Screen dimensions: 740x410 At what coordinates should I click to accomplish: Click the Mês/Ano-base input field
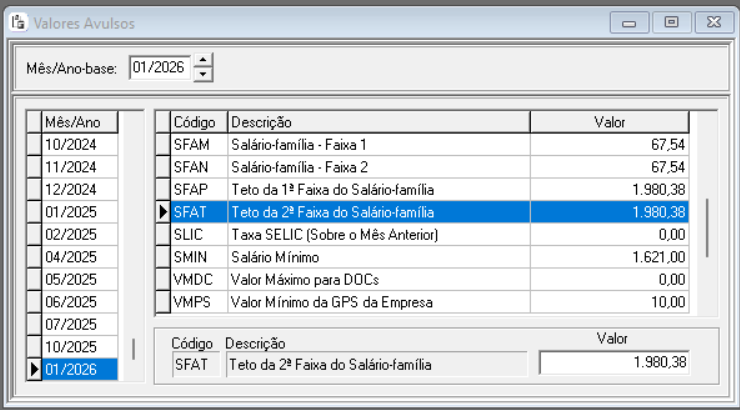[x=160, y=68]
